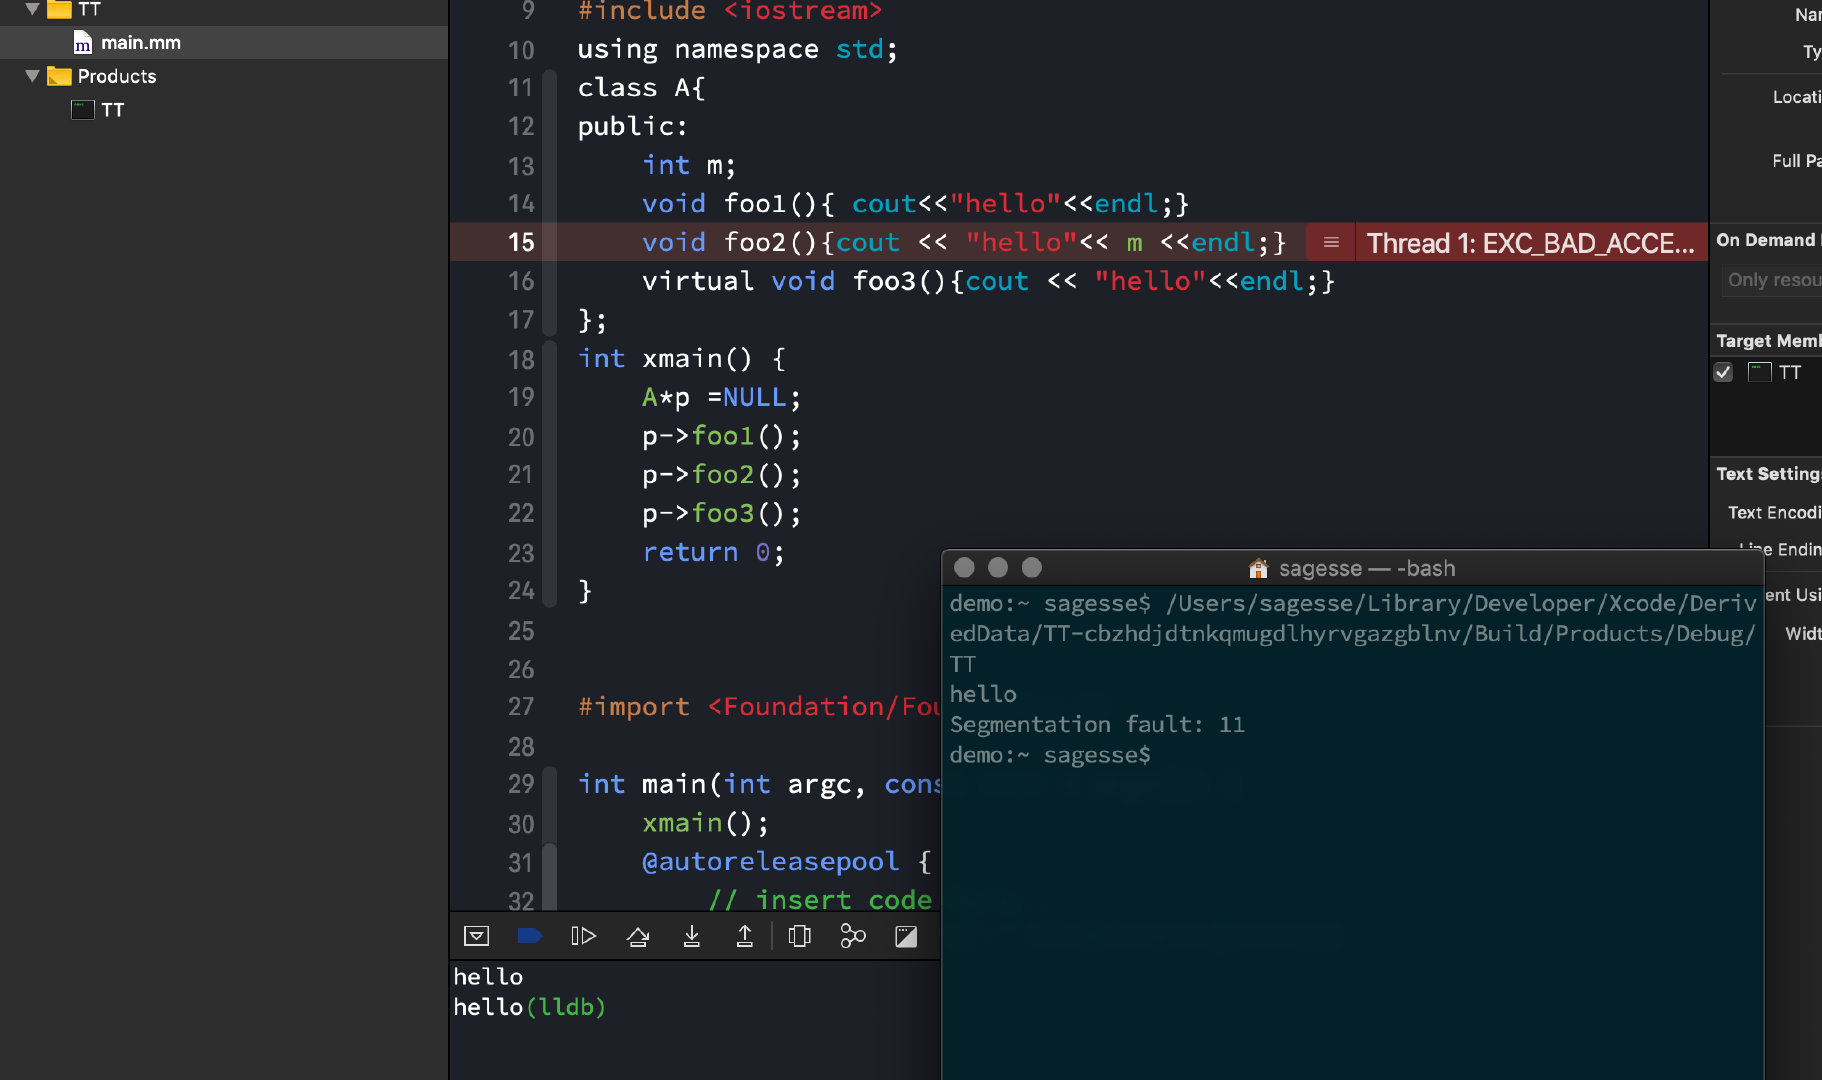
Task: Click the foo1 definition on line 14
Action: pos(915,204)
